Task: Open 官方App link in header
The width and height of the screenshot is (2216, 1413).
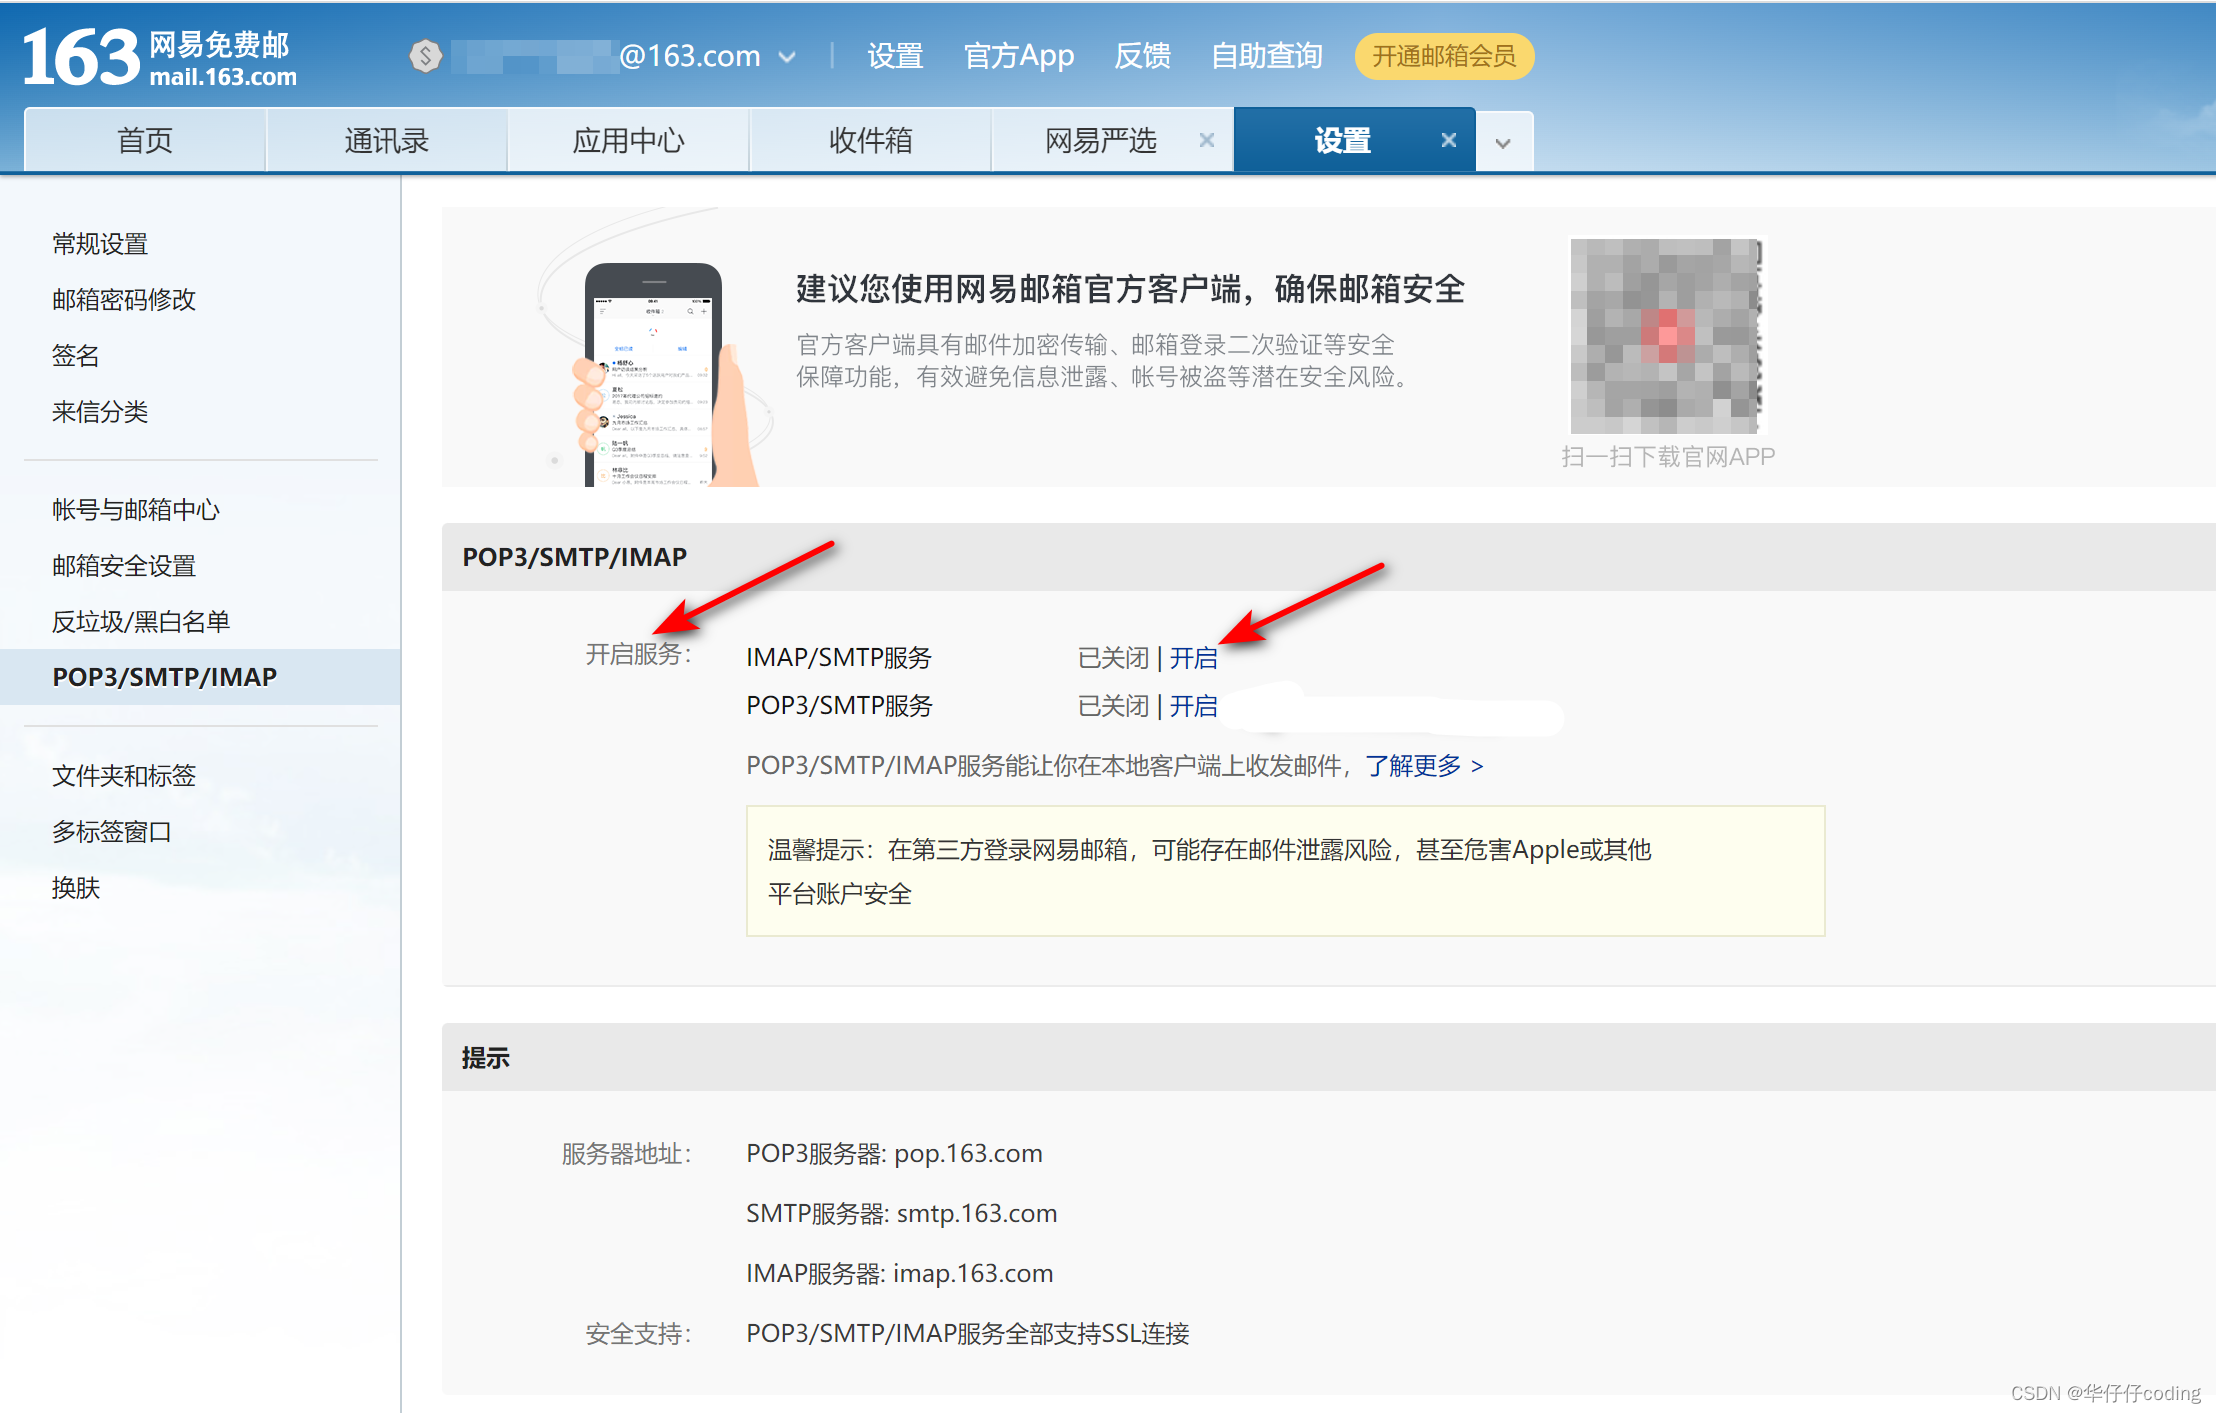Action: click(x=1019, y=56)
